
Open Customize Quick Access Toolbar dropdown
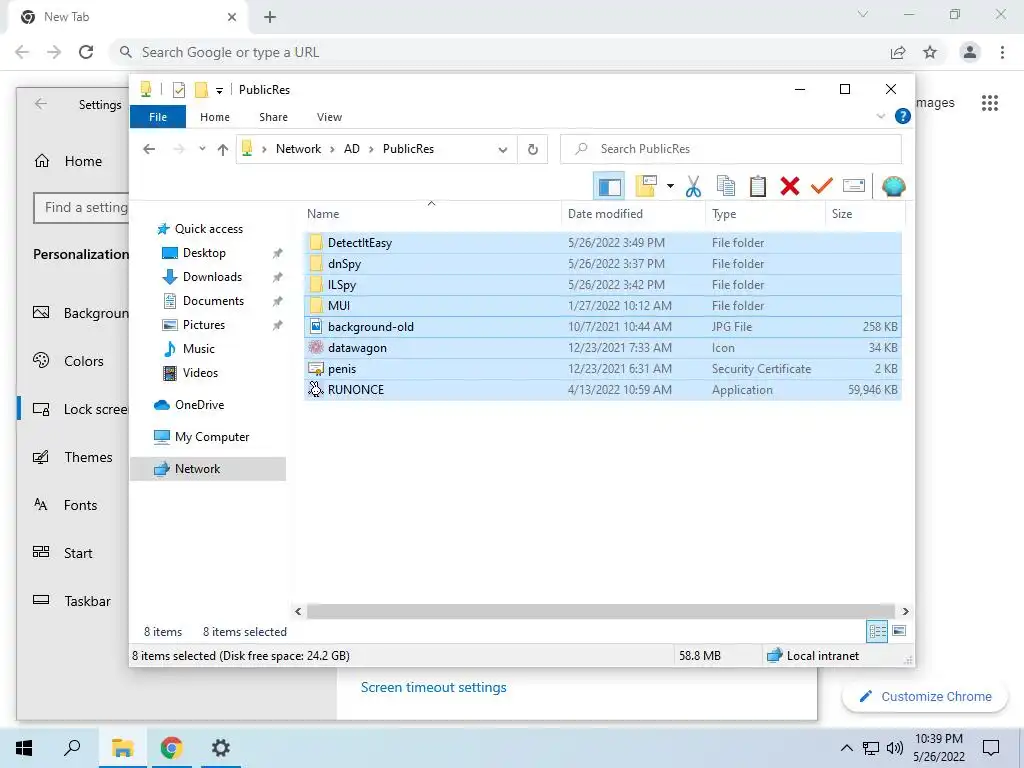coord(219,90)
